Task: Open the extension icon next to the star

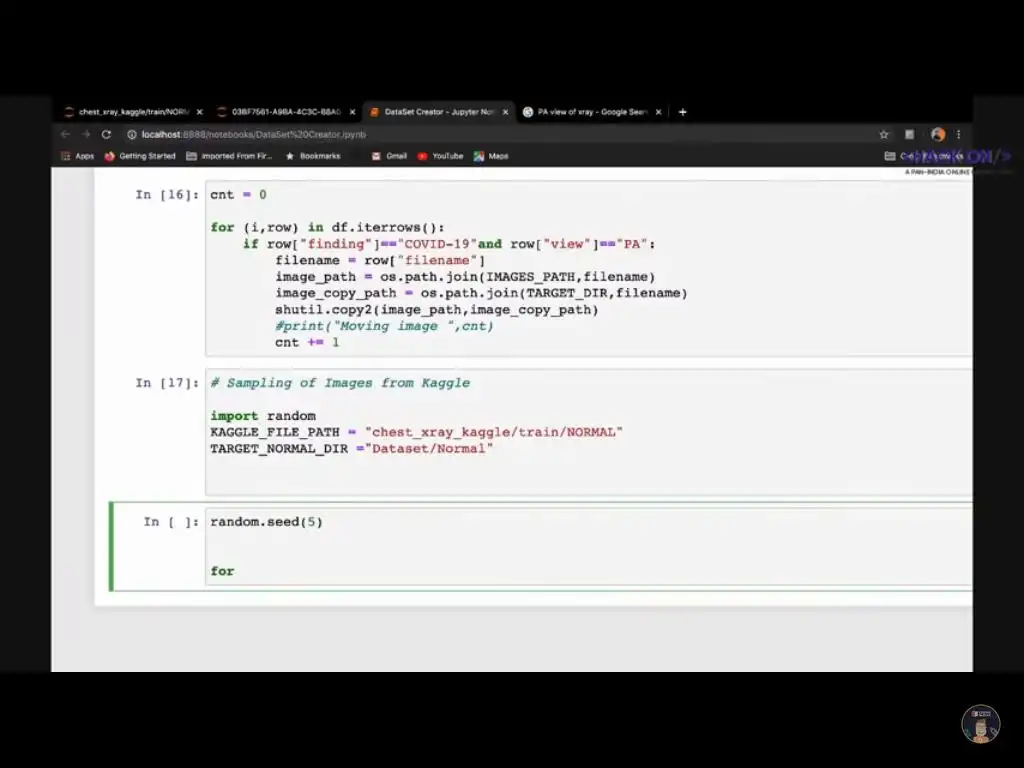Action: pyautogui.click(x=909, y=135)
